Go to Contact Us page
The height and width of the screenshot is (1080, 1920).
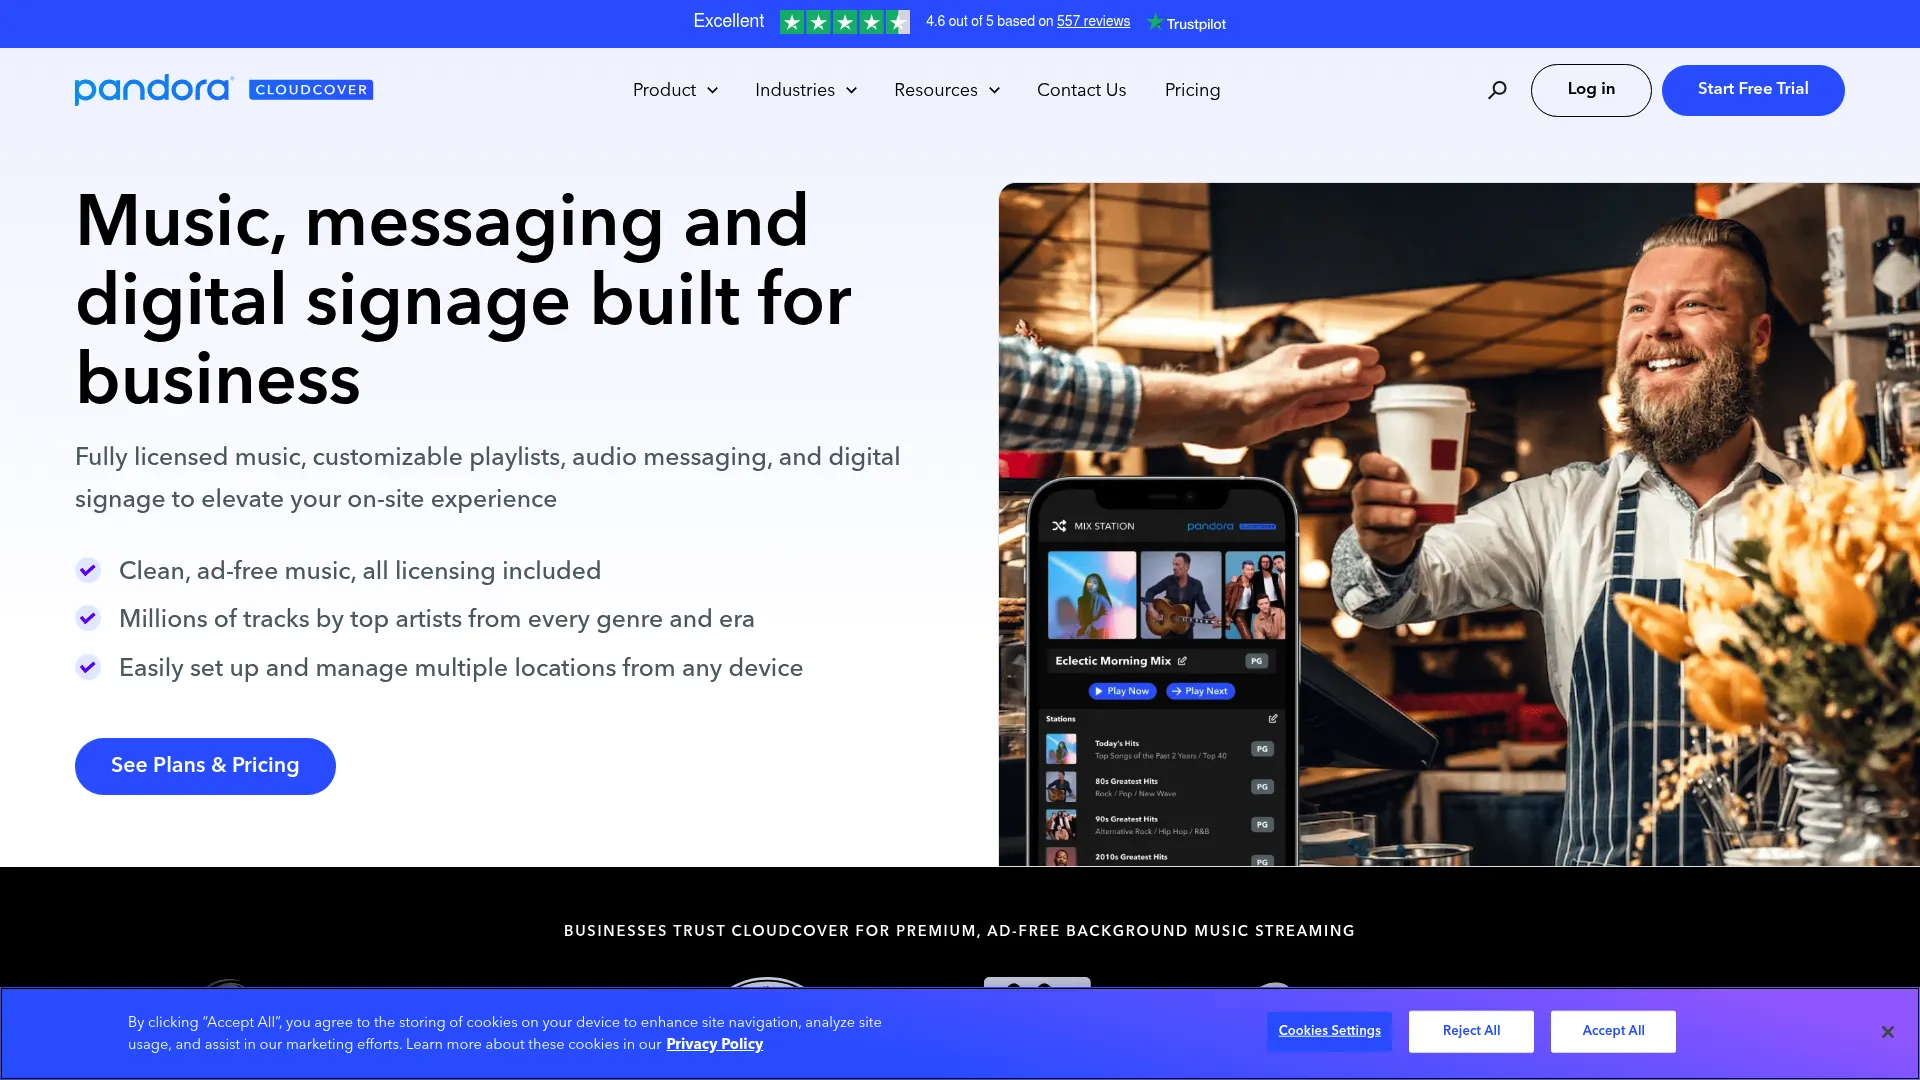click(1081, 90)
